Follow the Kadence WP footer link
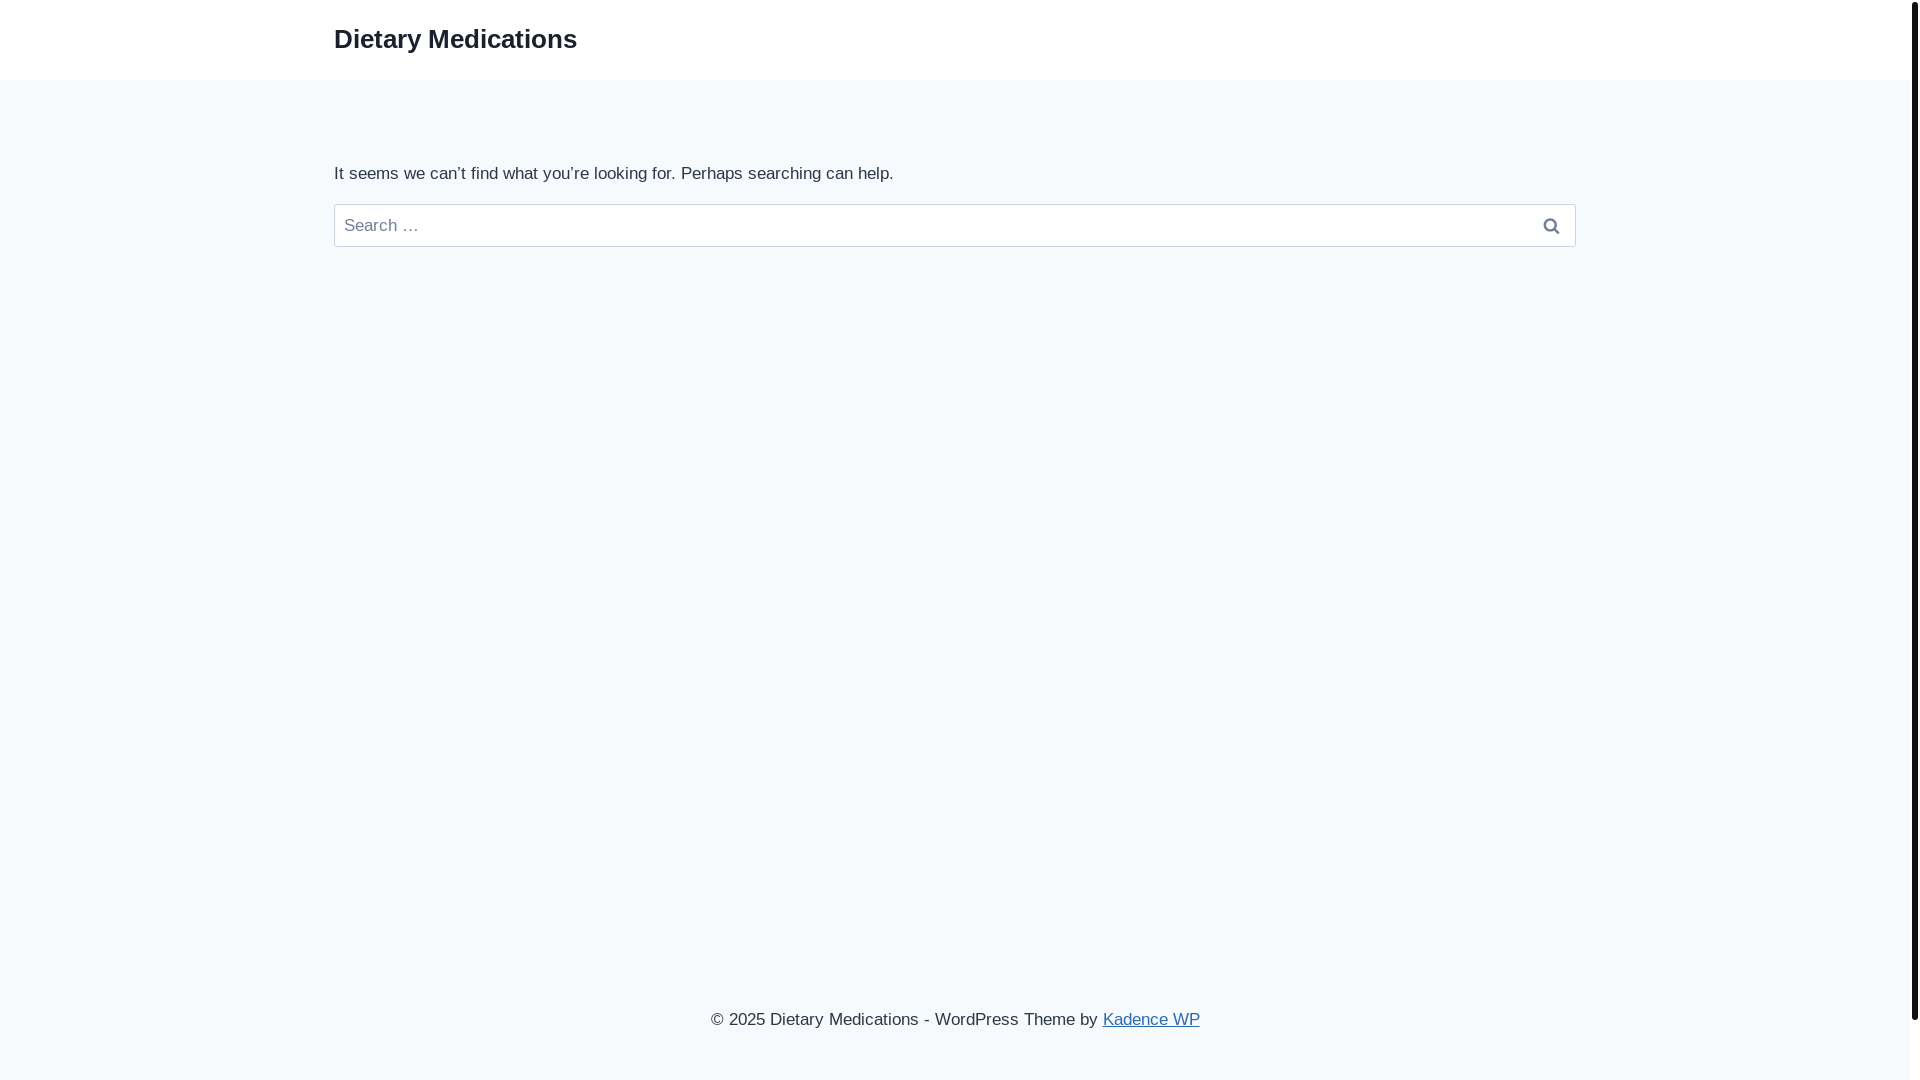This screenshot has width=1920, height=1080. (1151, 1019)
